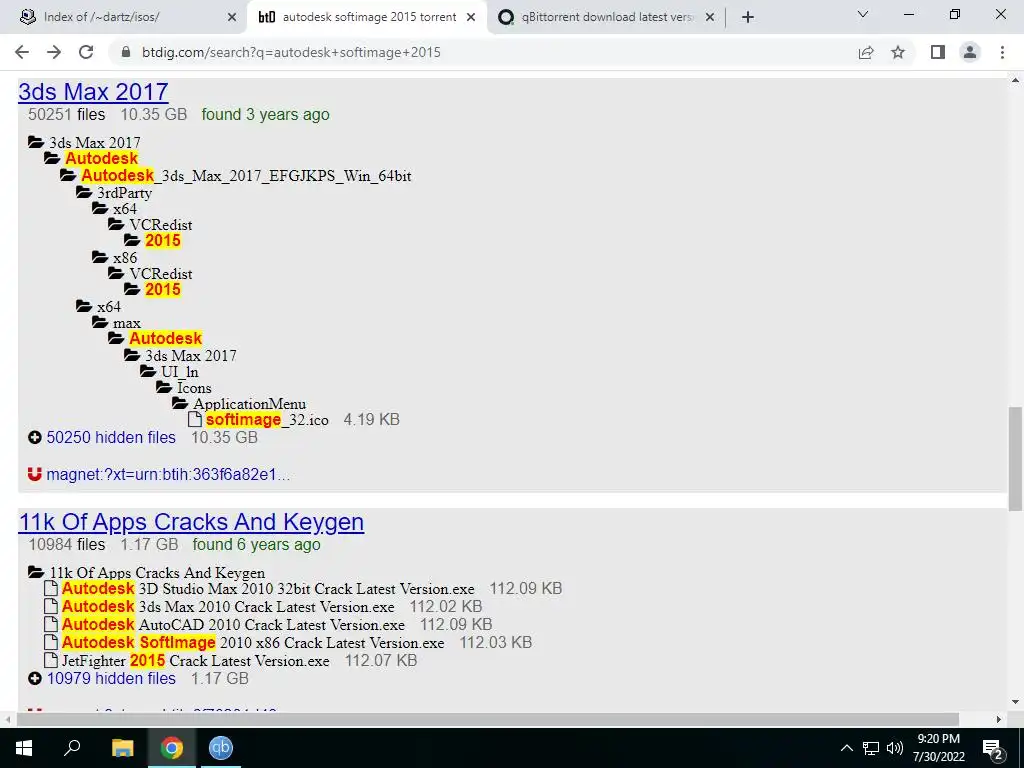Open Windows taskbar search
Image resolution: width=1024 pixels, height=768 pixels.
tap(72, 748)
